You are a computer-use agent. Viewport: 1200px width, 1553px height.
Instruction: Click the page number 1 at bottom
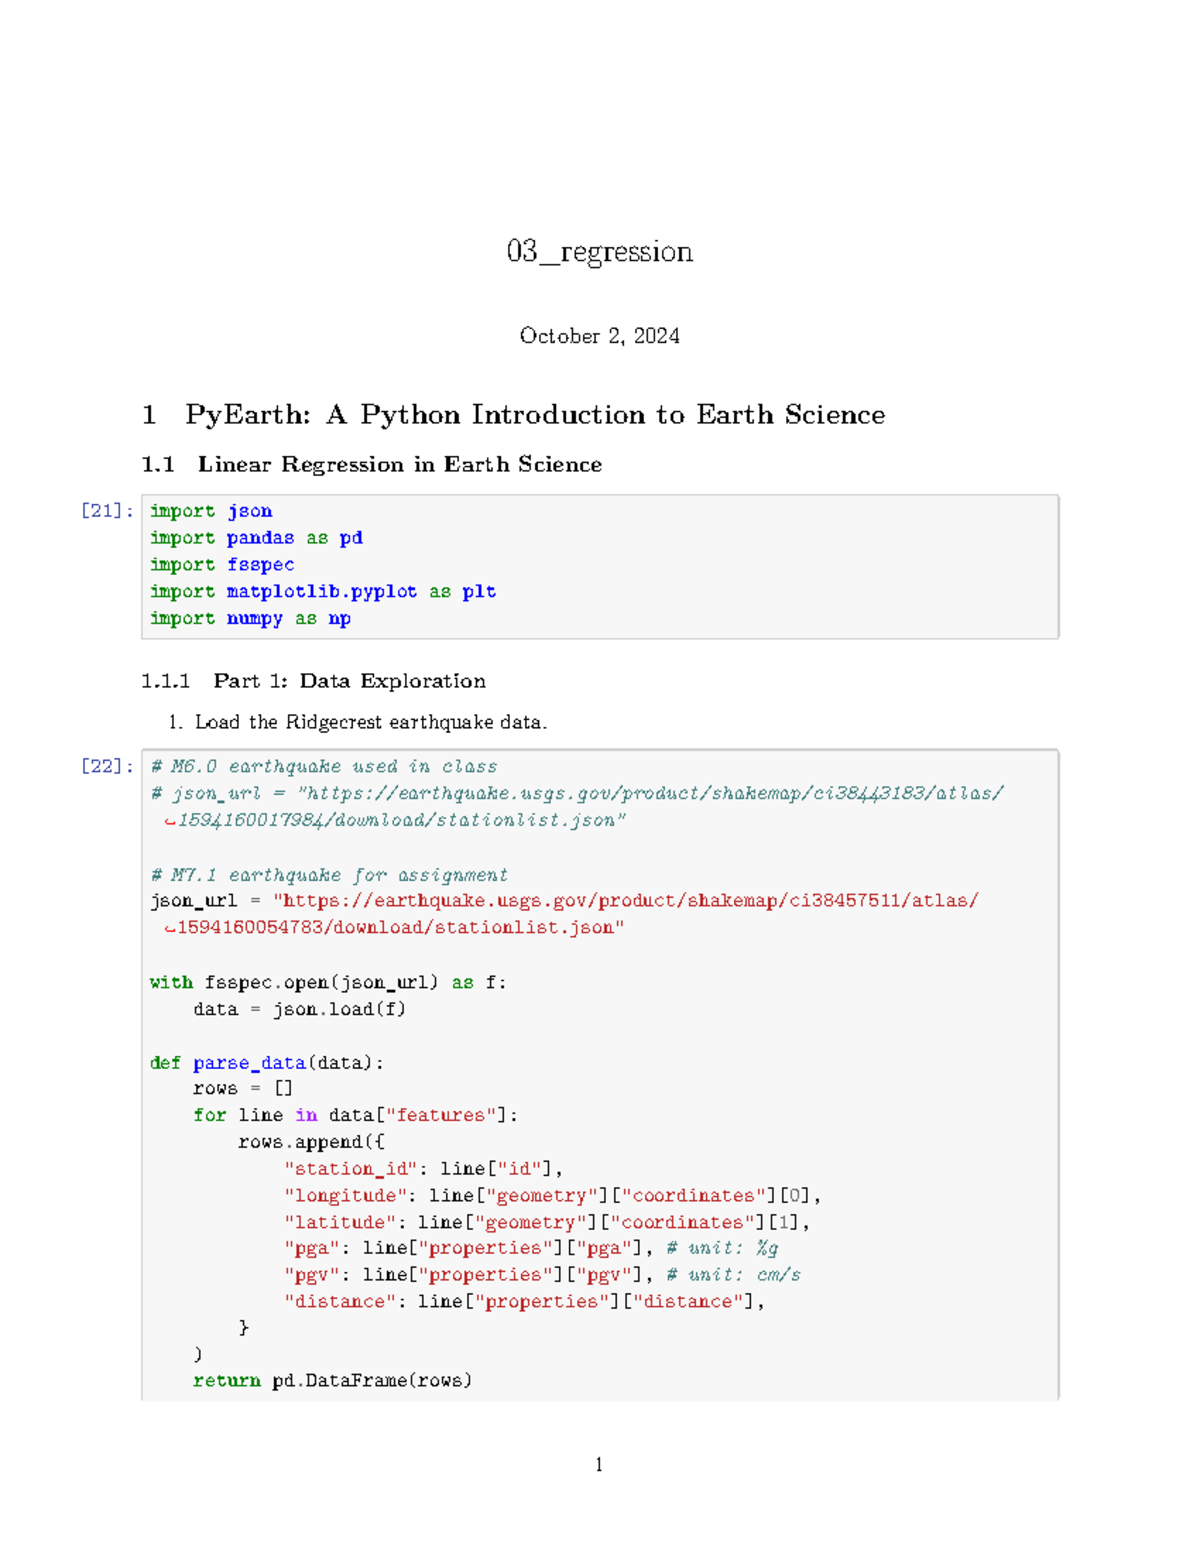[598, 1465]
